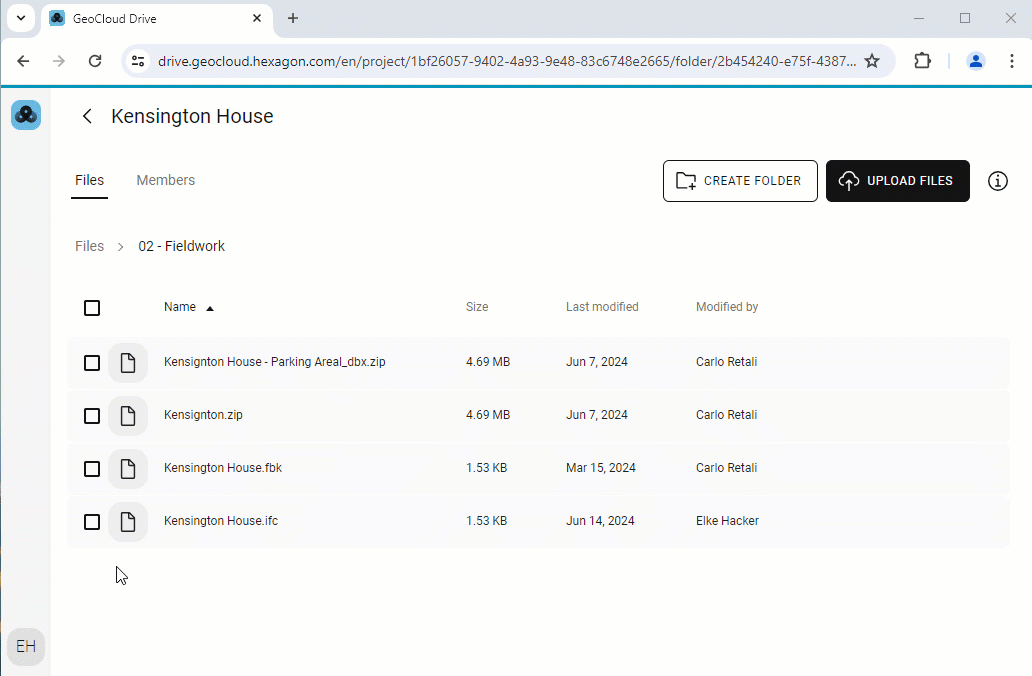Viewport: 1032px width, 676px height.
Task: Open the GeoCloud Drive home logo icon
Action: tap(26, 115)
